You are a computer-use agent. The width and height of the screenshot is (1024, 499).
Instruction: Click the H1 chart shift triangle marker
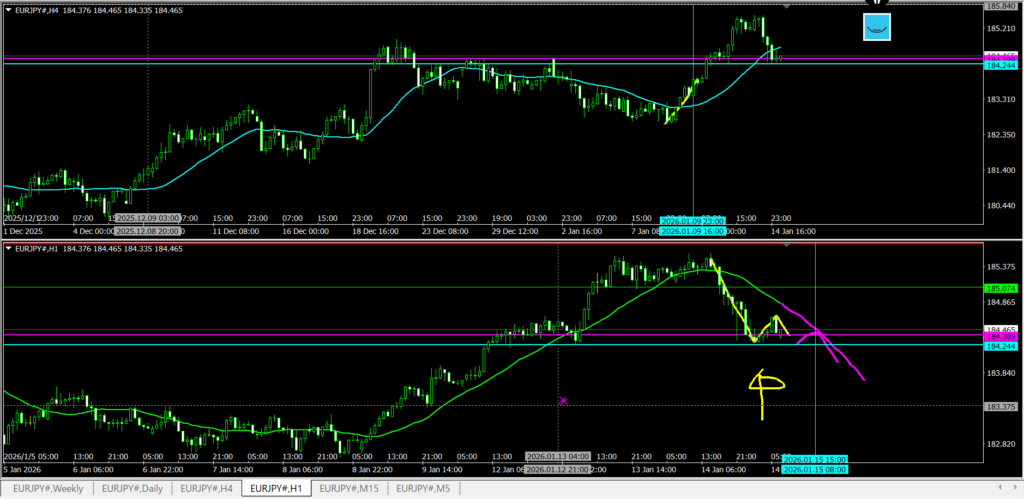point(786,244)
